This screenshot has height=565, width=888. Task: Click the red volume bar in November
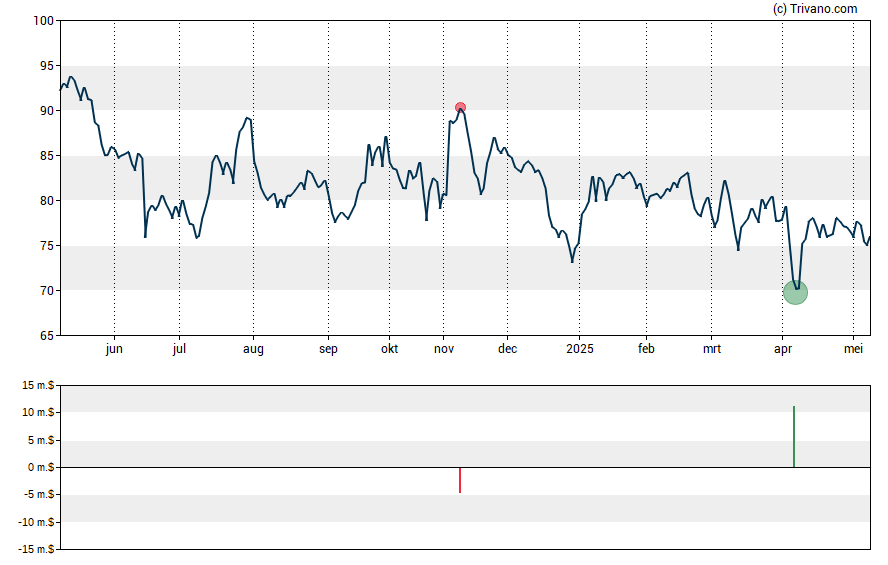(x=460, y=480)
